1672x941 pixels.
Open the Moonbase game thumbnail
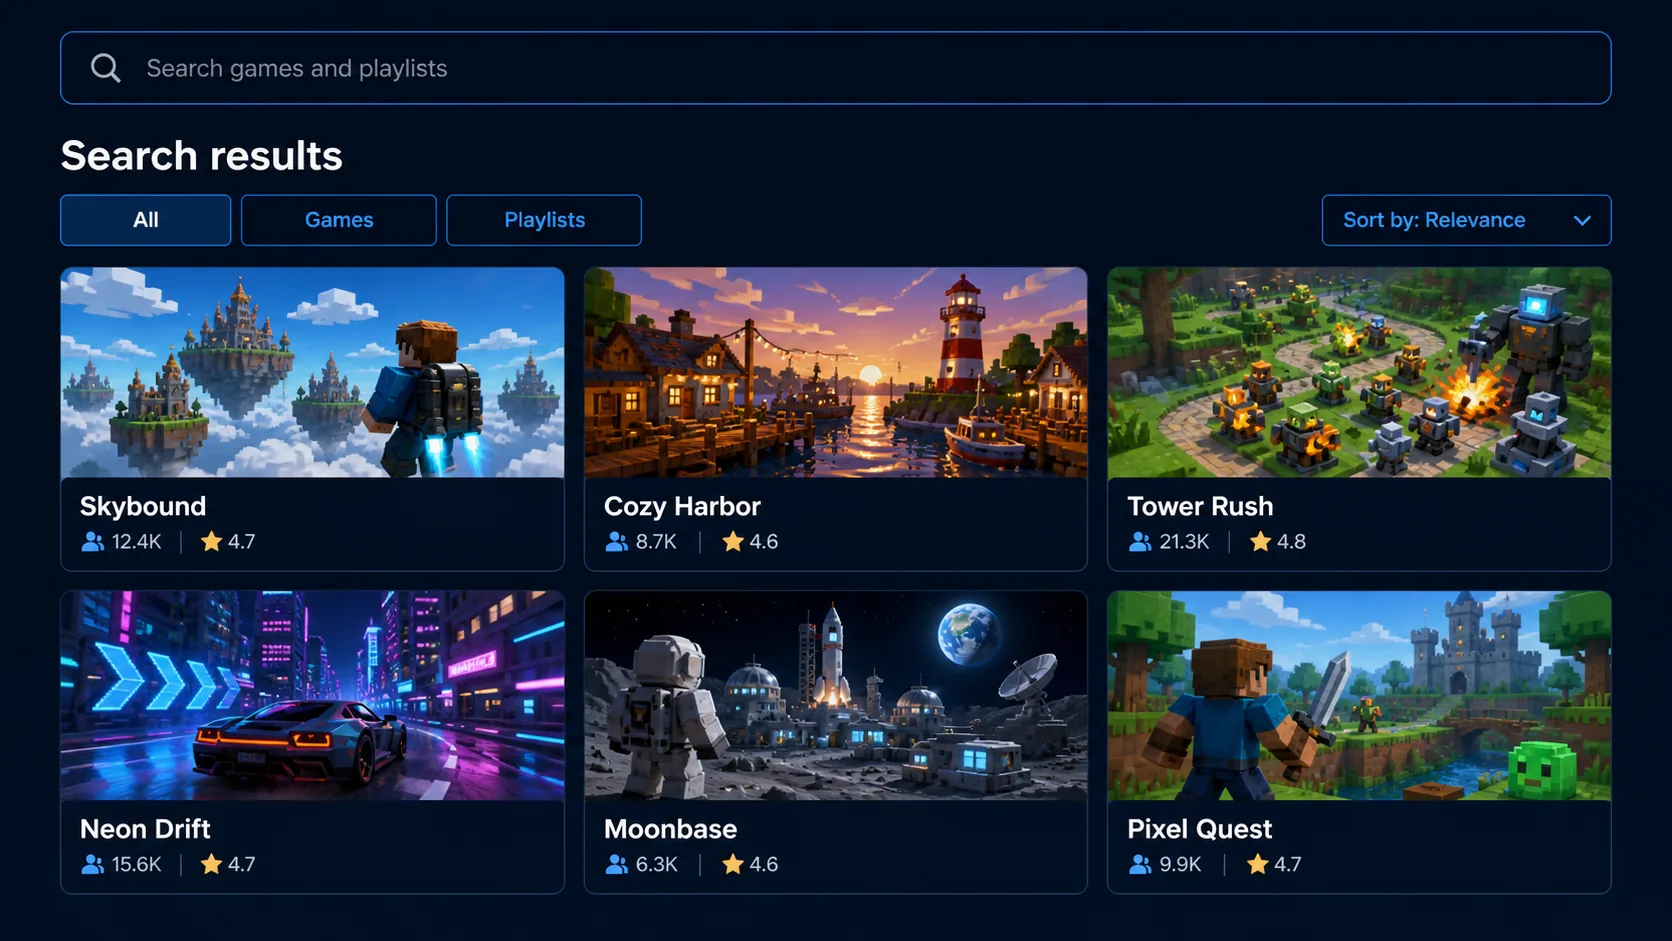point(835,695)
